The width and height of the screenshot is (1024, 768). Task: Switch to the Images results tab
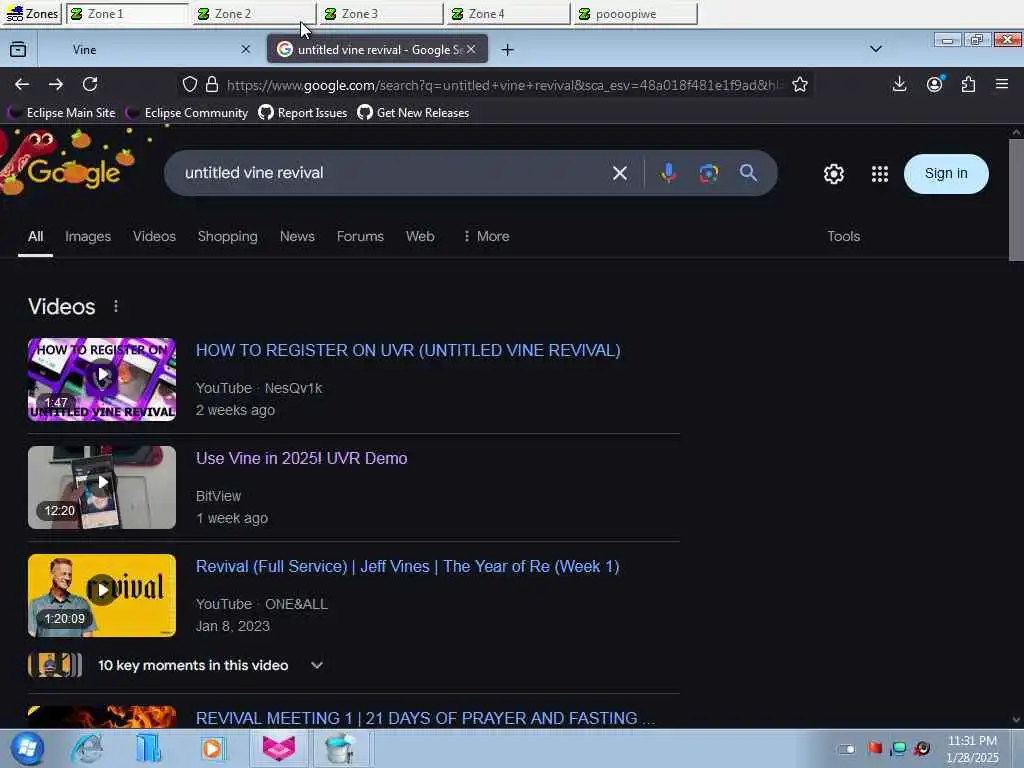(x=88, y=236)
